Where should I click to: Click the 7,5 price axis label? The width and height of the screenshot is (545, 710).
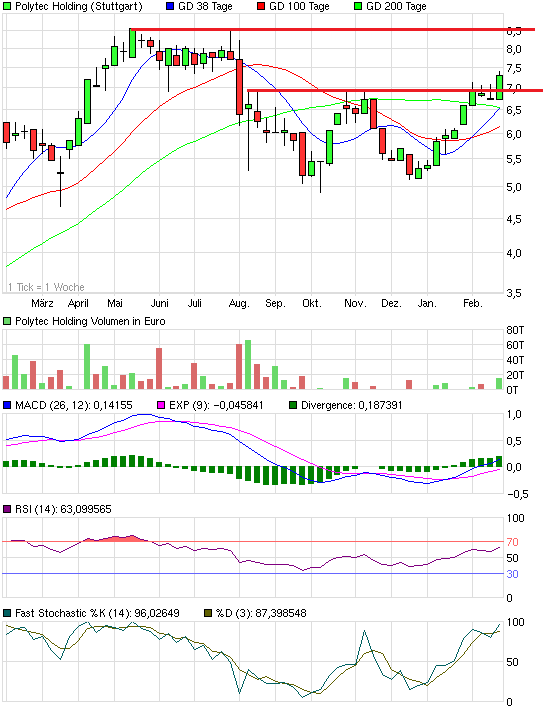click(514, 68)
